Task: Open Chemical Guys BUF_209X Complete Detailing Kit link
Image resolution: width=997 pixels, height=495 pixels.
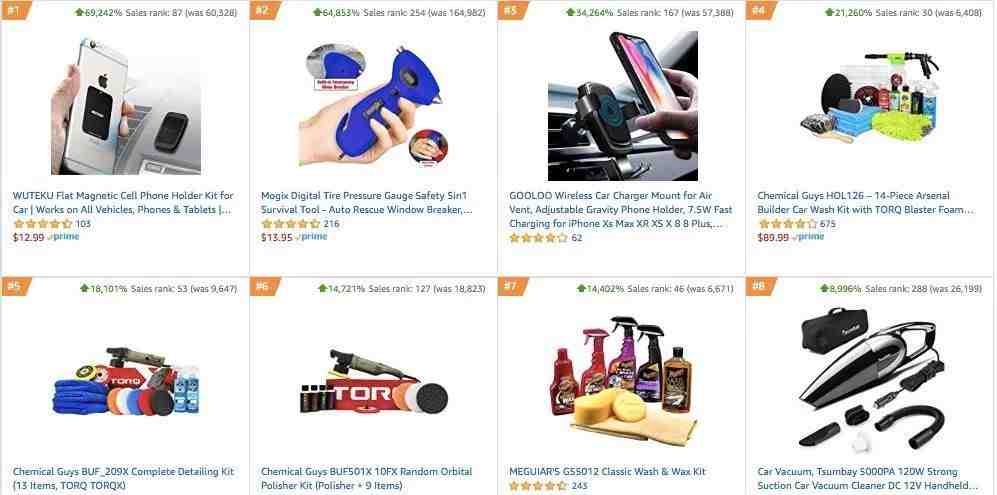Action: (x=123, y=478)
